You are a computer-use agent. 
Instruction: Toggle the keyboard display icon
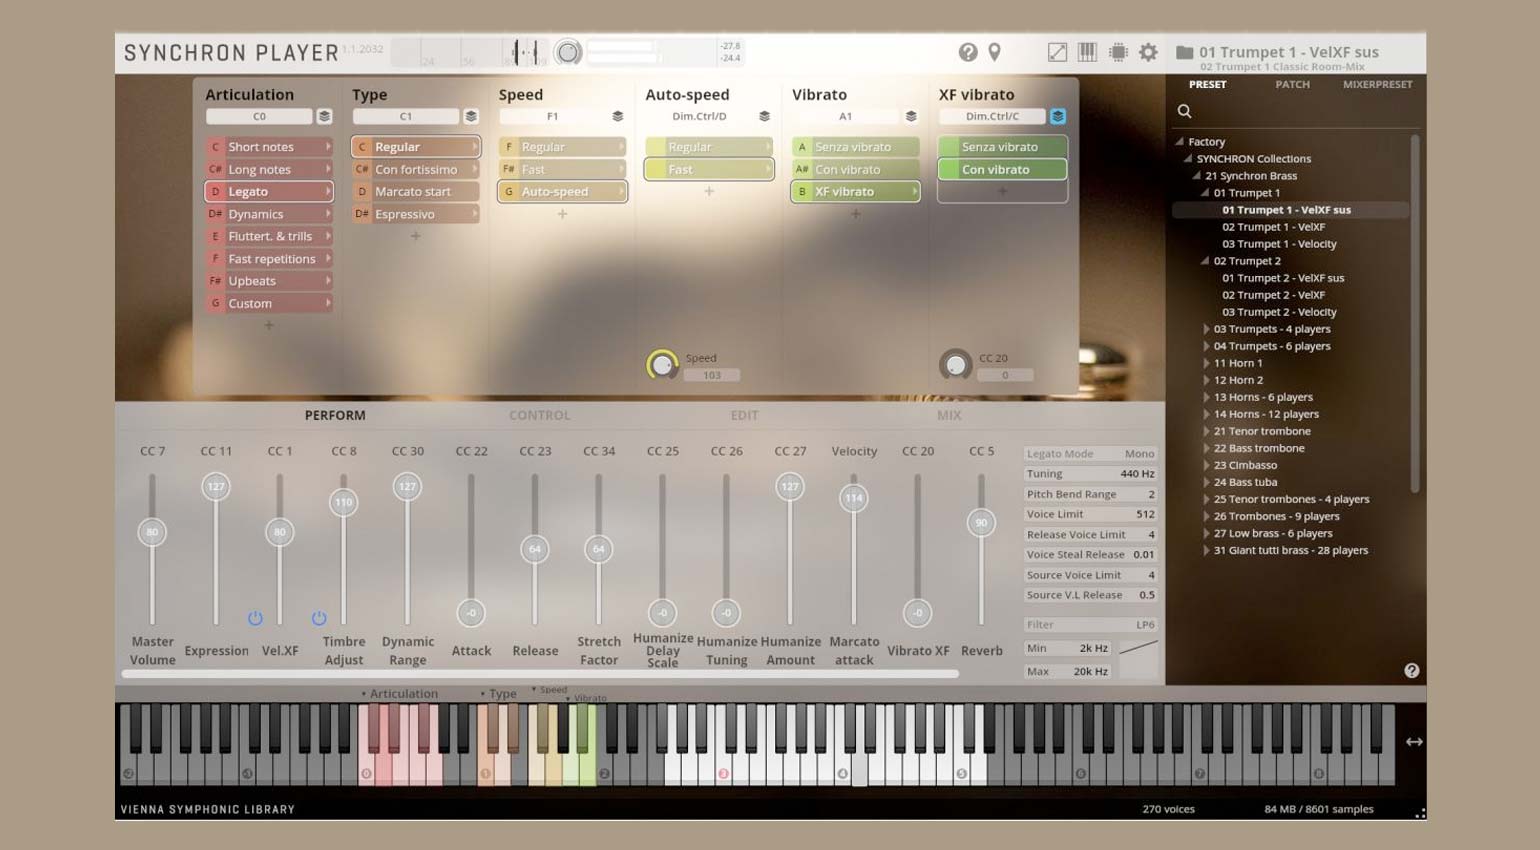1087,52
